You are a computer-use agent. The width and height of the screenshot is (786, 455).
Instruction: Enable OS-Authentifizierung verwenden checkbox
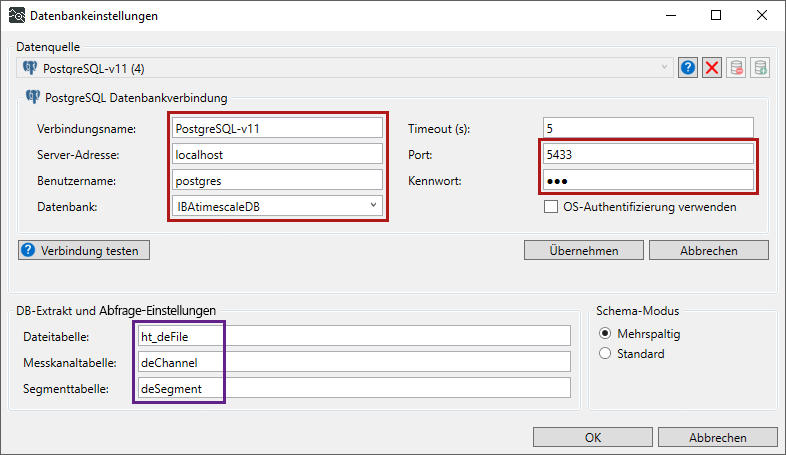point(550,207)
